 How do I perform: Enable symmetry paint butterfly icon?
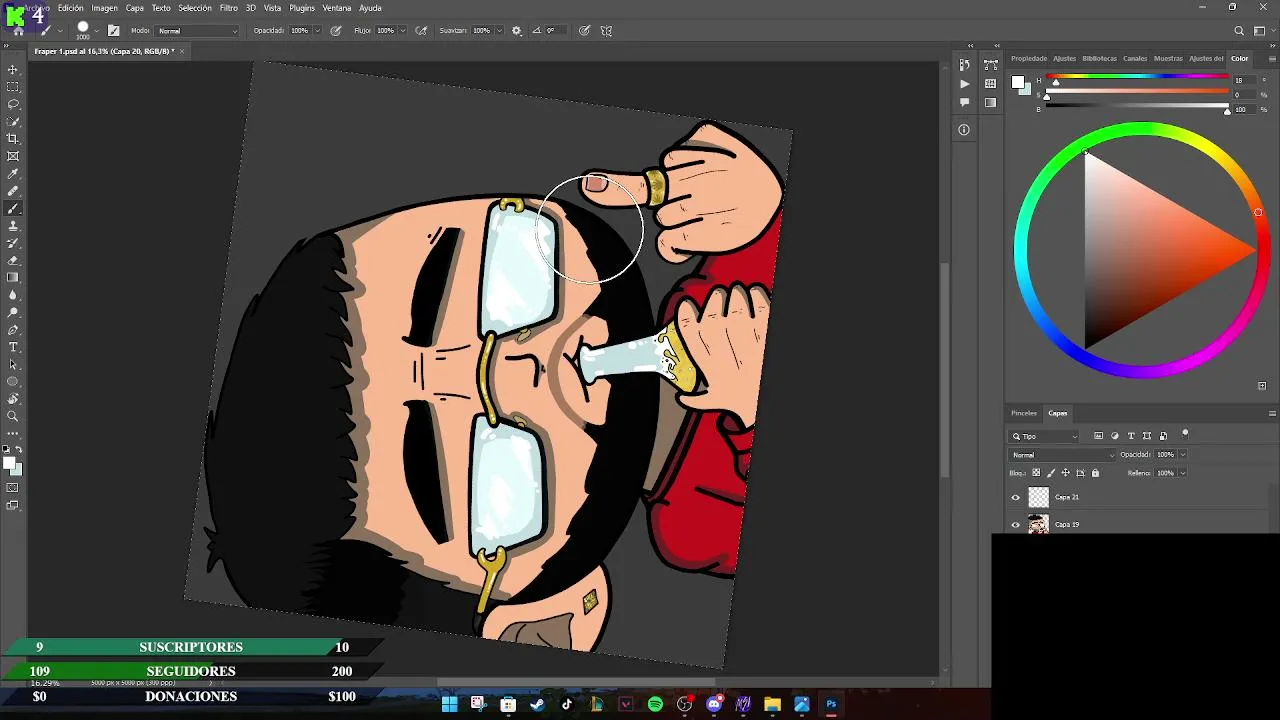[606, 31]
